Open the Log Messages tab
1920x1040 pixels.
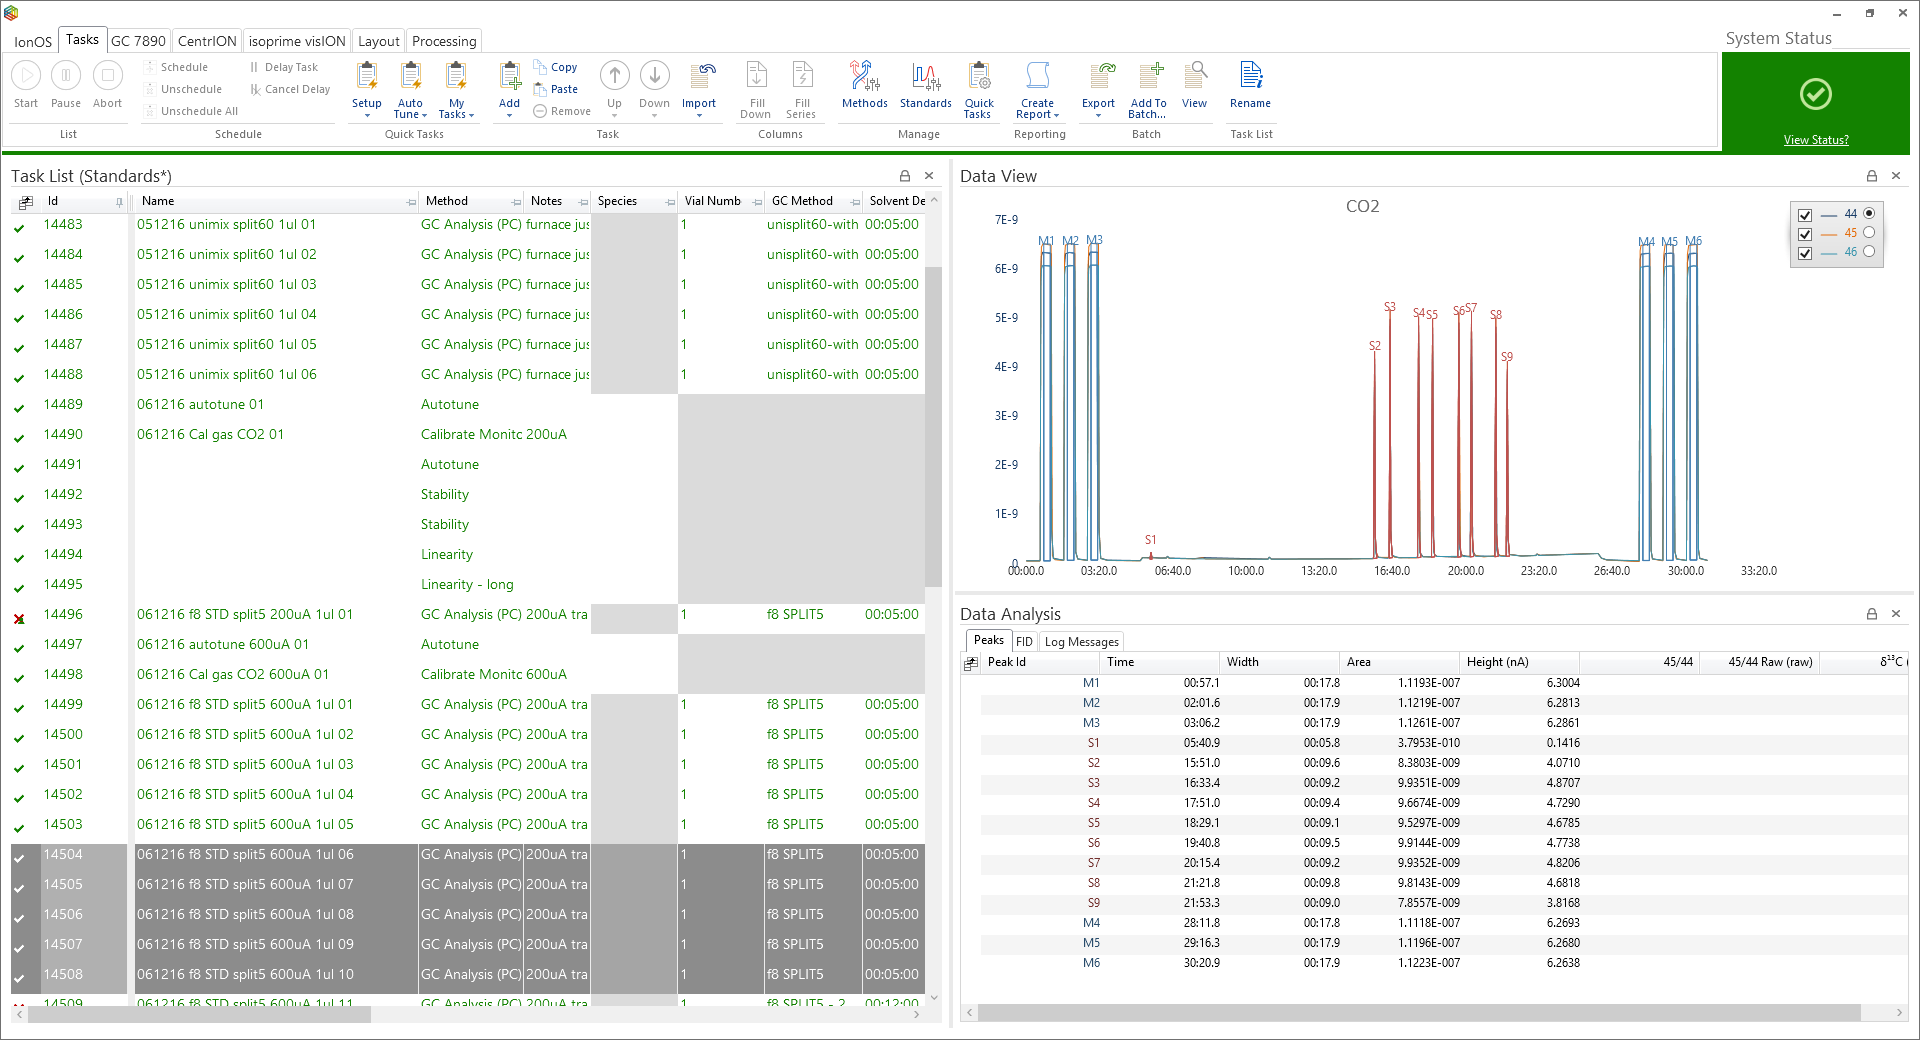pos(1081,642)
